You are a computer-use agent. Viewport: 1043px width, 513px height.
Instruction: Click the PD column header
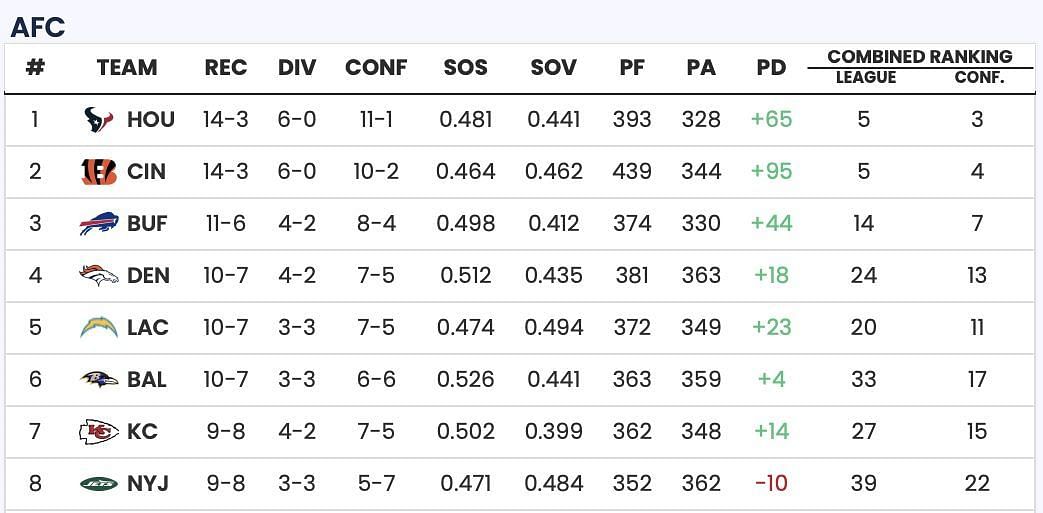click(x=771, y=68)
